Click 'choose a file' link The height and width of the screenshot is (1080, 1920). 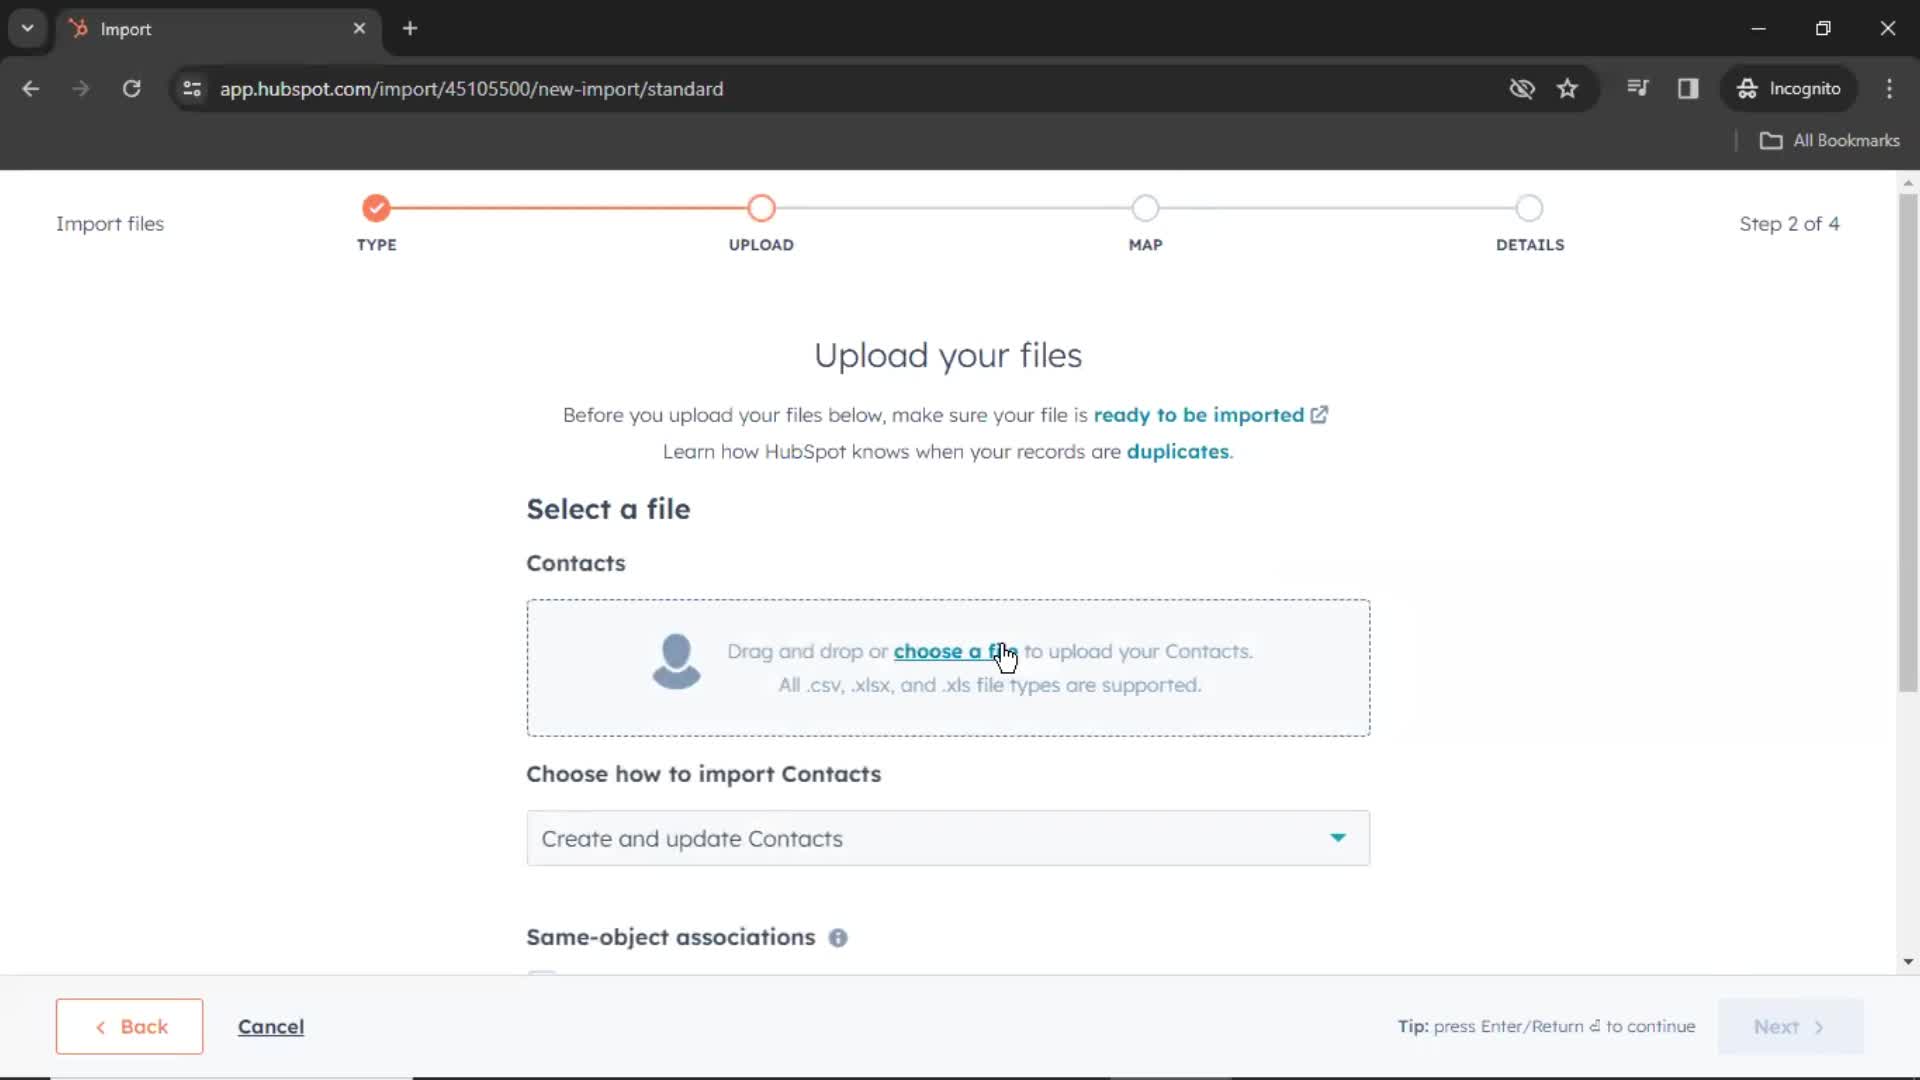click(955, 652)
